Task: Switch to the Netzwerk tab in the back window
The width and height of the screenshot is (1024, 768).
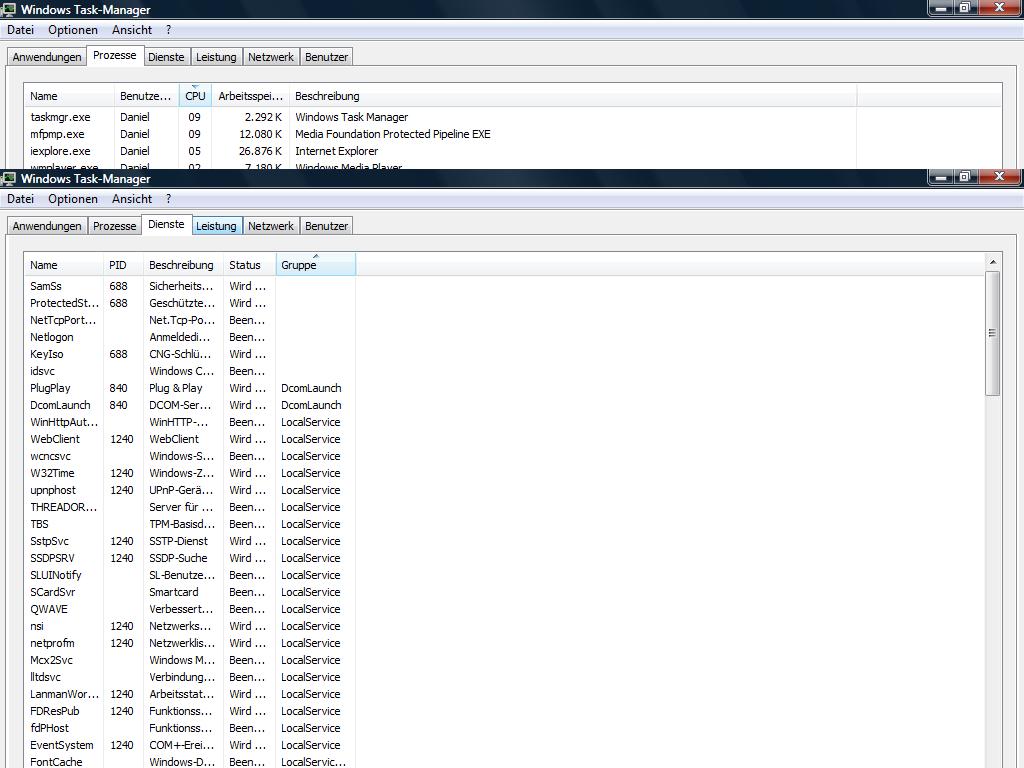Action: point(270,57)
